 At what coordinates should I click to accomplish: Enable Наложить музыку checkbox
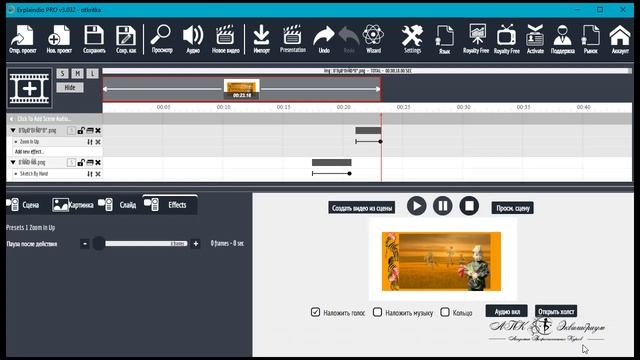point(378,312)
